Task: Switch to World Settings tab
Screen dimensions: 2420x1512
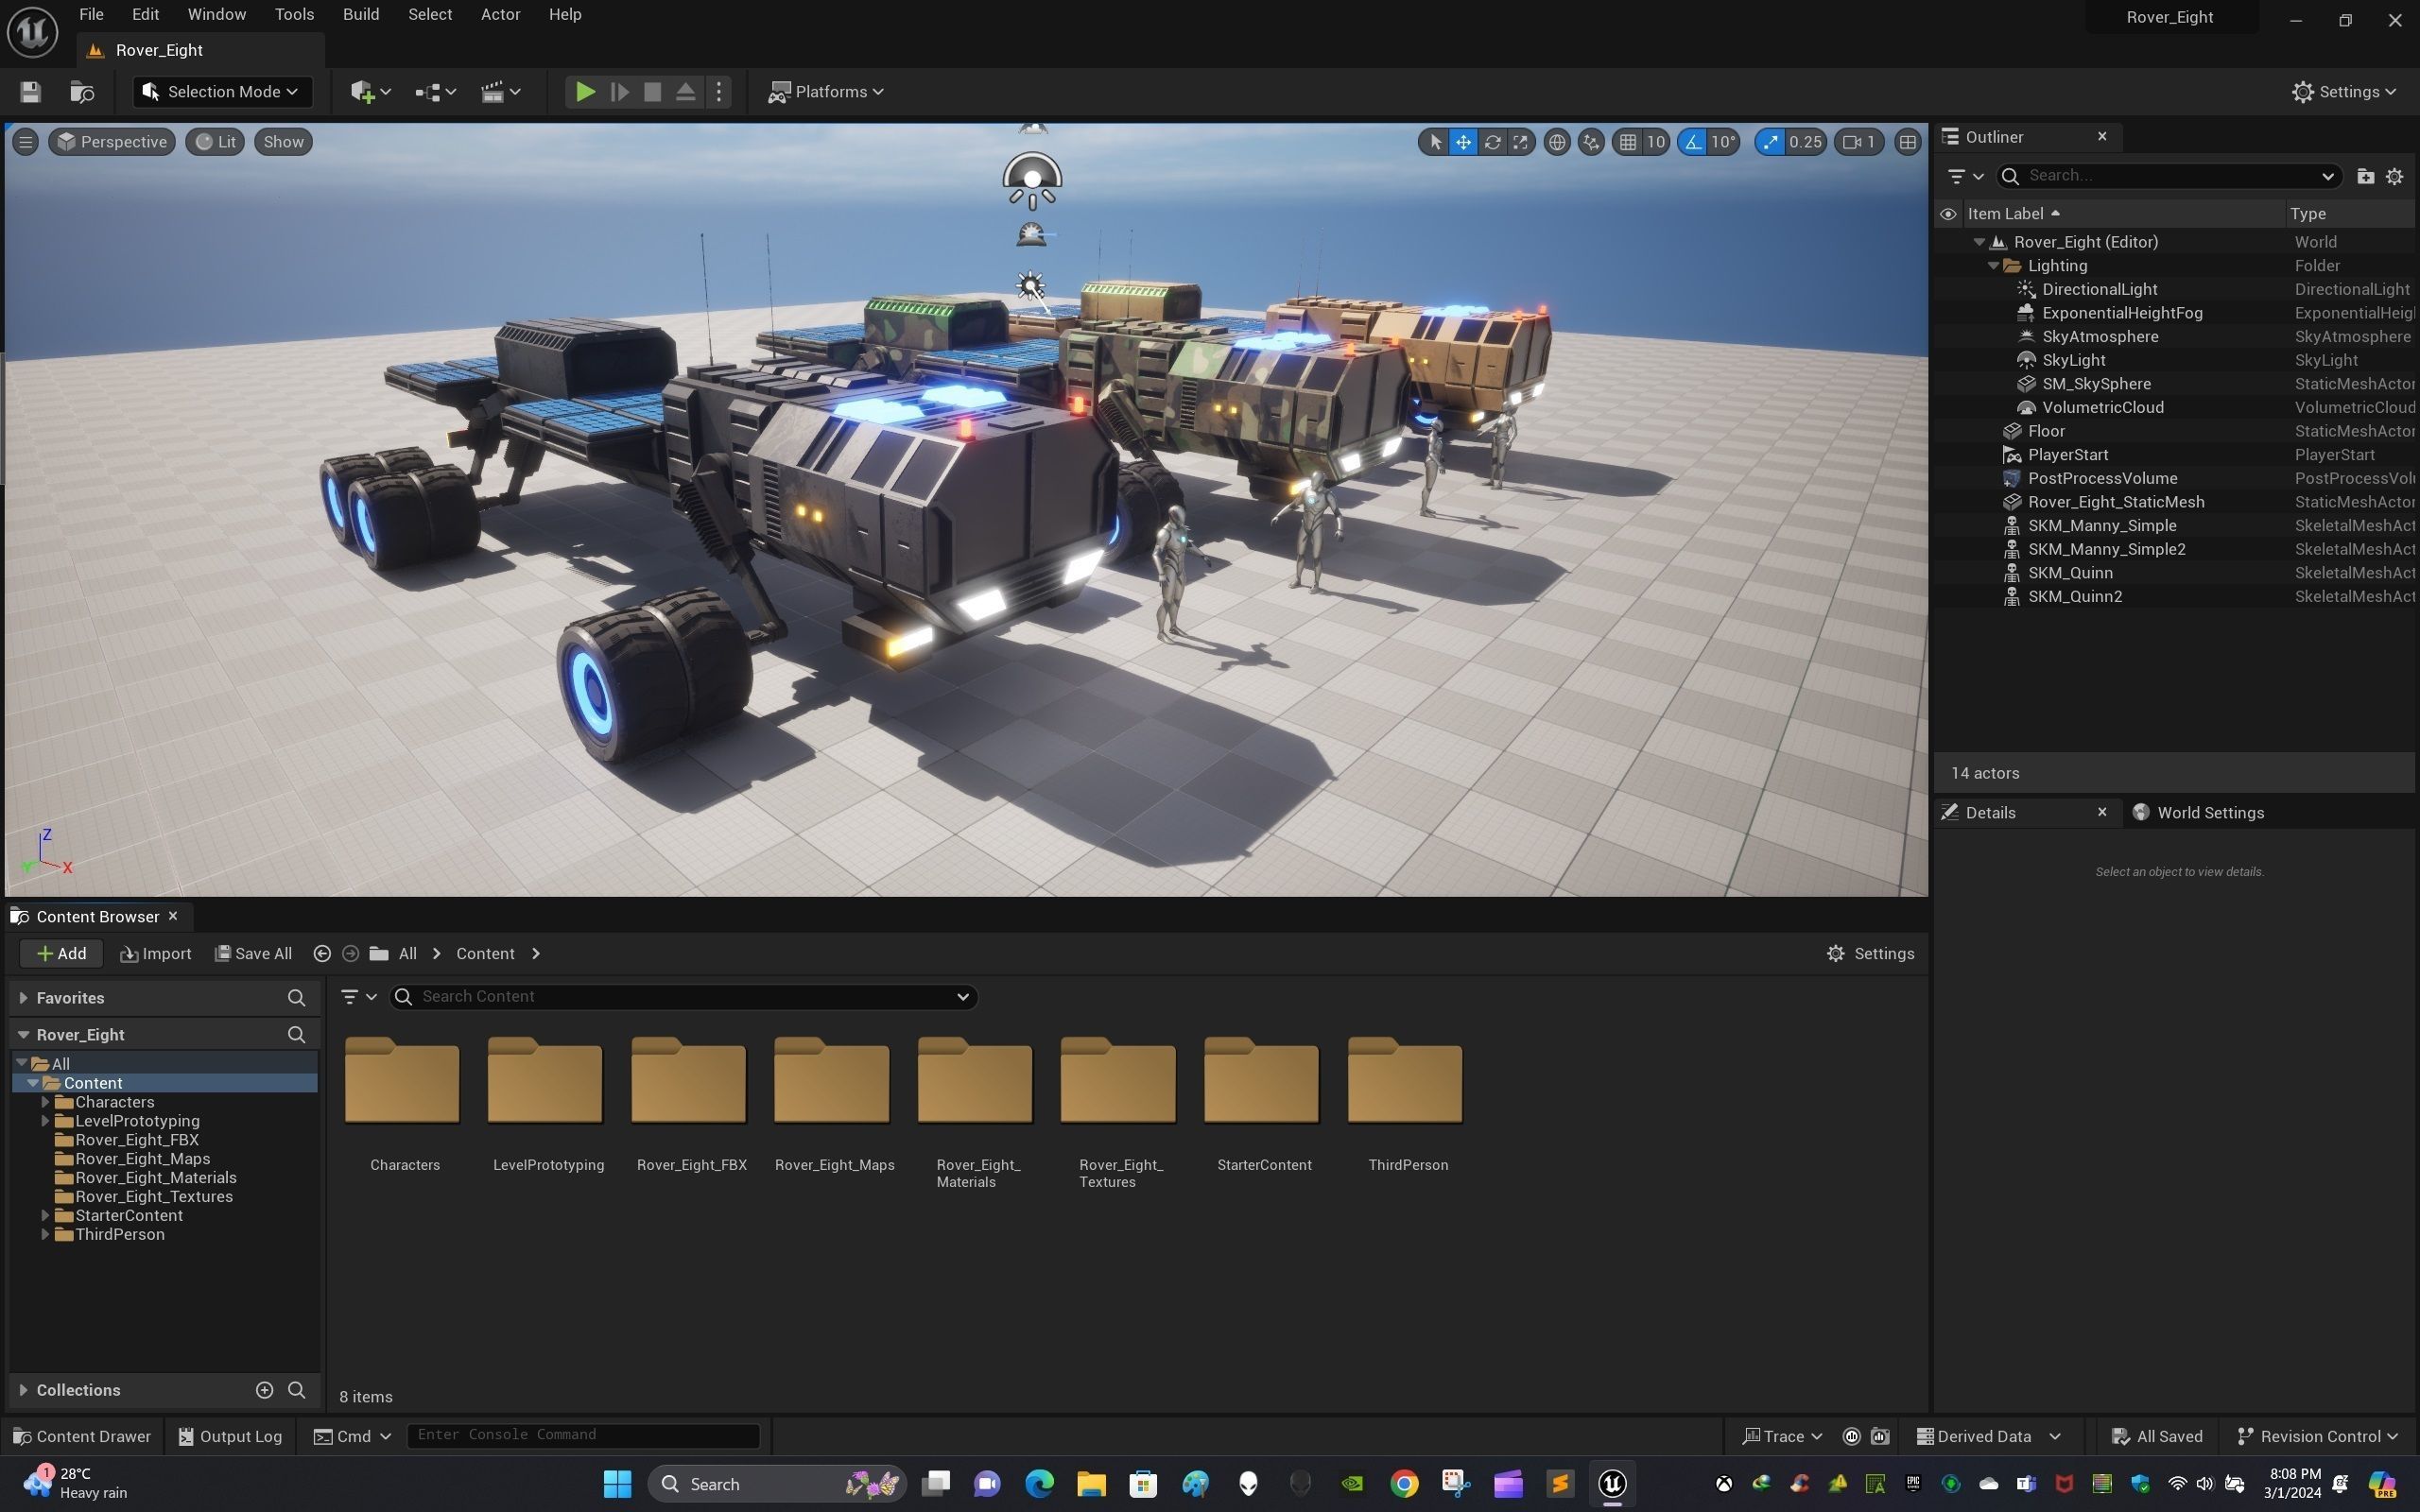Action: (x=2208, y=812)
